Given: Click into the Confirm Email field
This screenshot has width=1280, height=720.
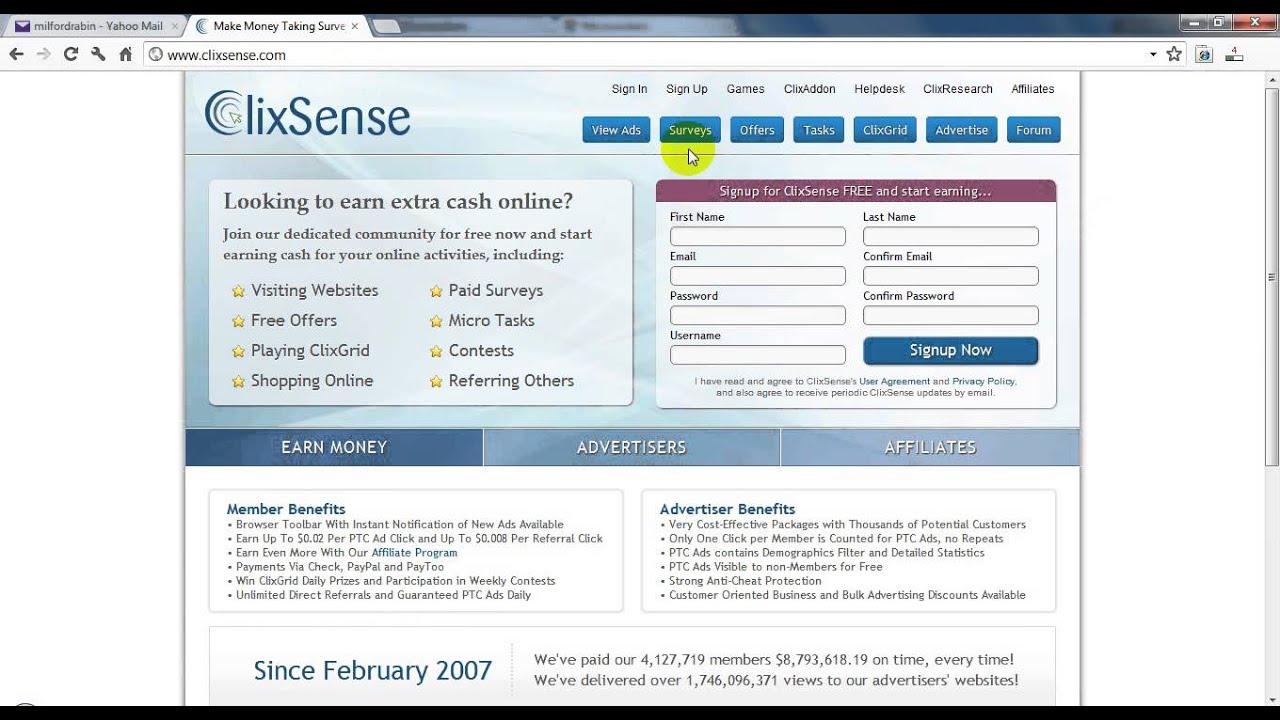Looking at the screenshot, I should (x=951, y=276).
